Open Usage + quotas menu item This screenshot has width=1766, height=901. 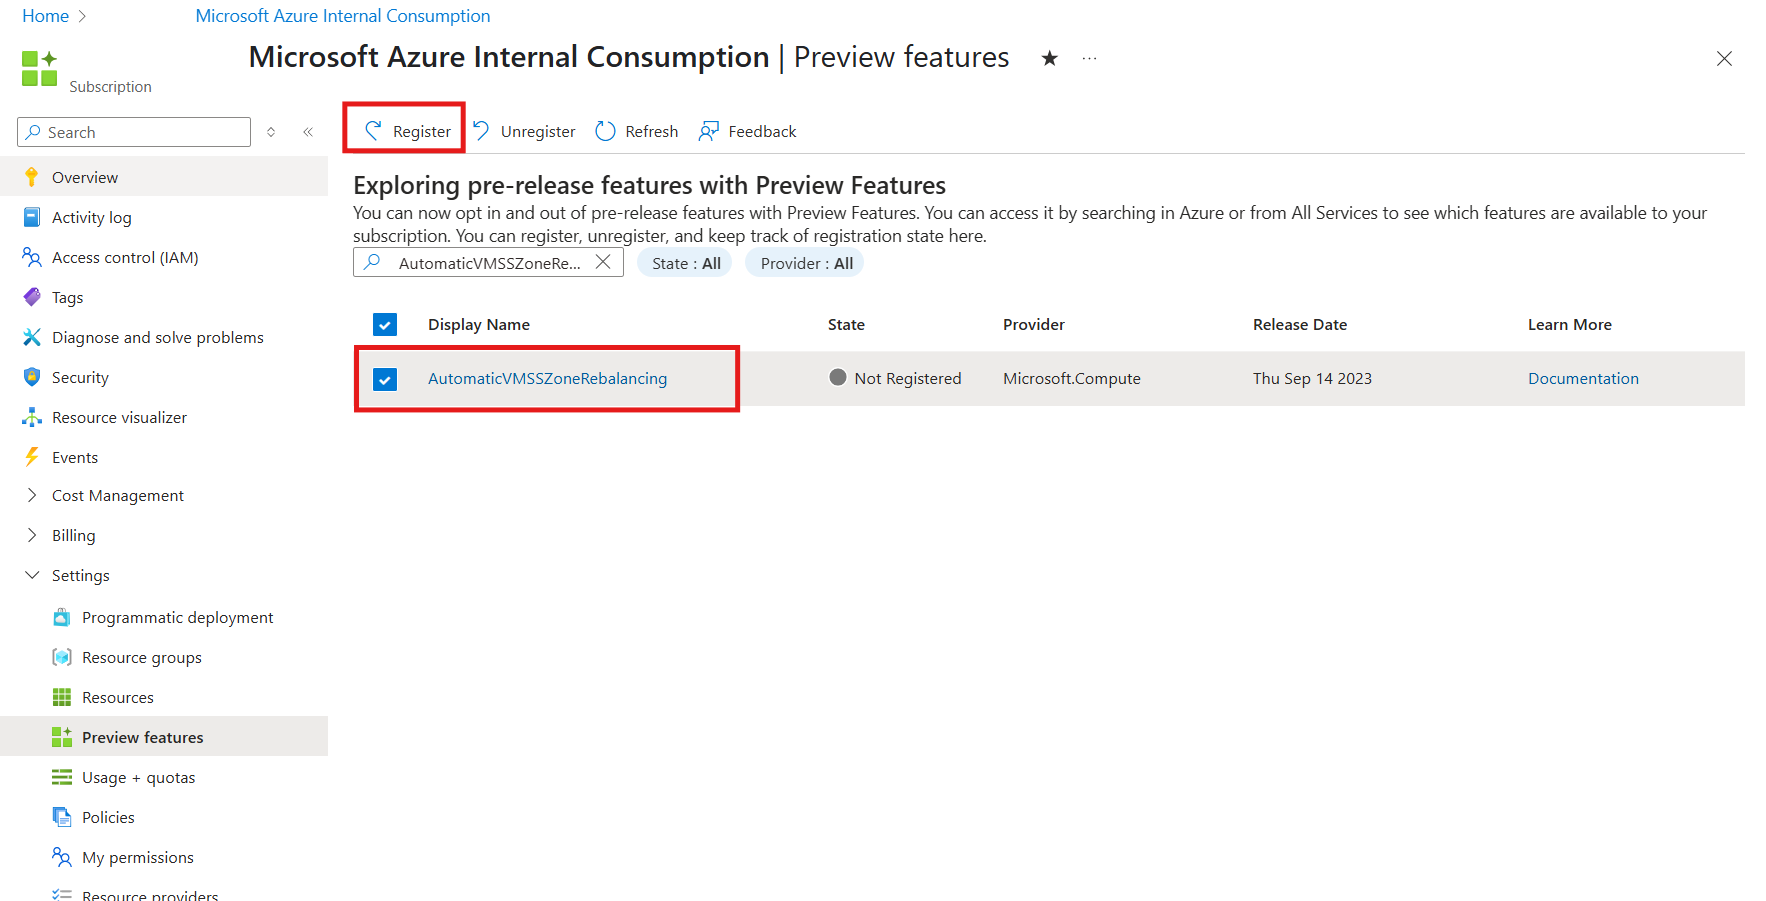click(x=138, y=777)
